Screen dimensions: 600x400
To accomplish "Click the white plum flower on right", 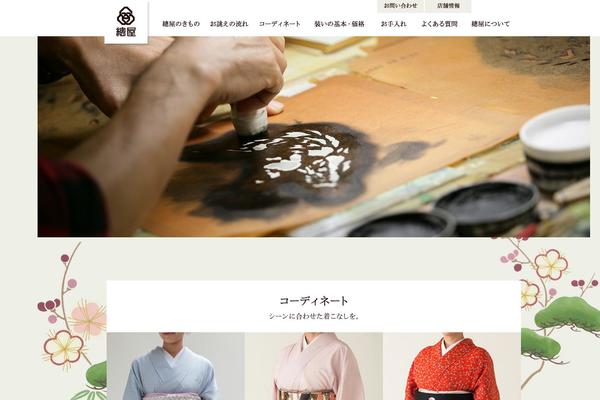I will (551, 264).
